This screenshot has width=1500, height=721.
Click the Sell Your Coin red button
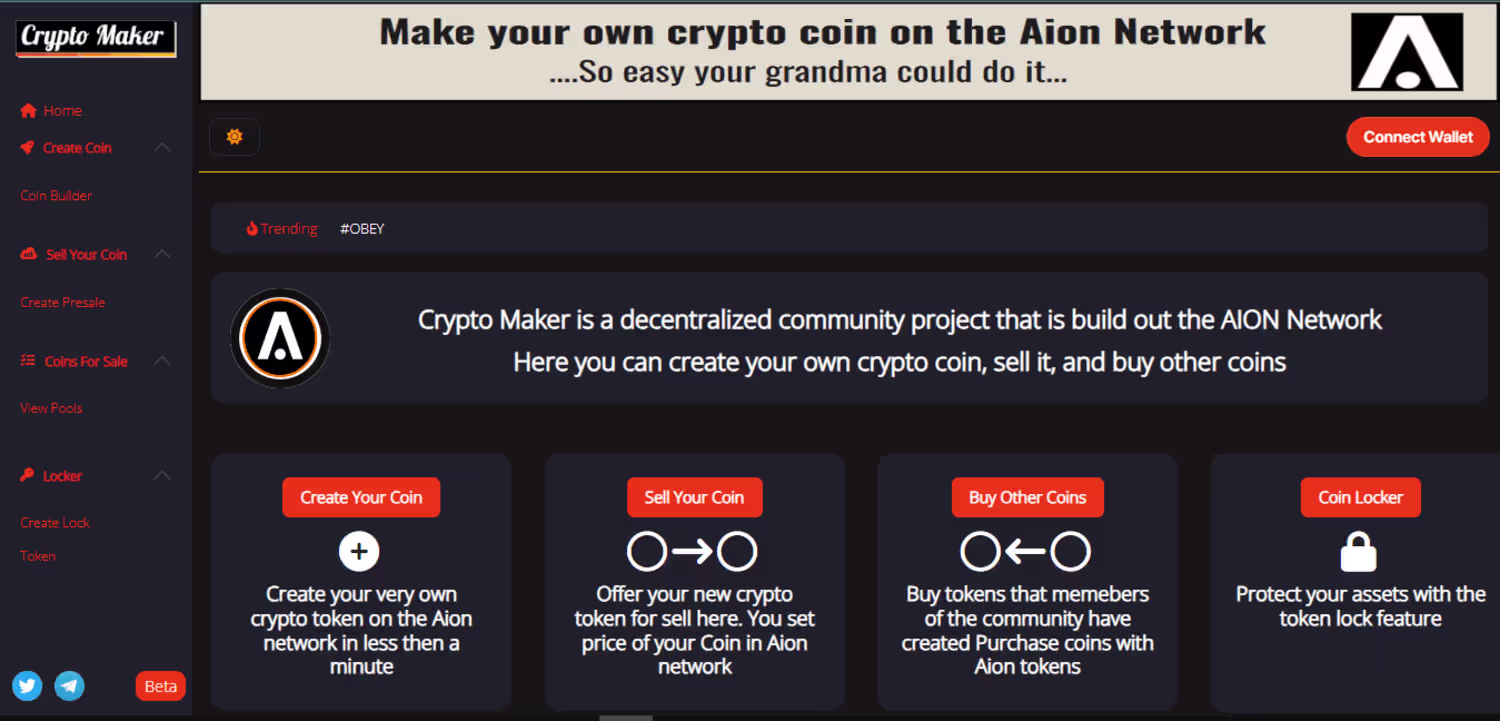click(x=694, y=498)
